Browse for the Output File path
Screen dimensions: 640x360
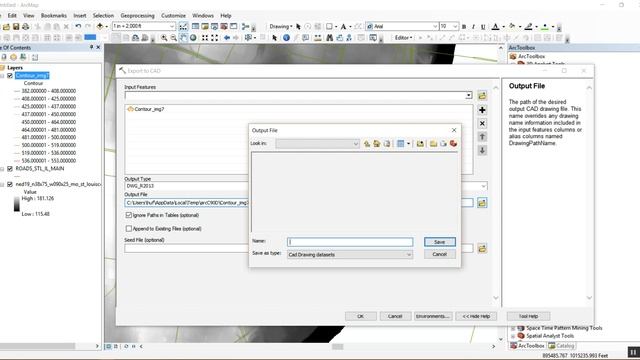coord(482,203)
